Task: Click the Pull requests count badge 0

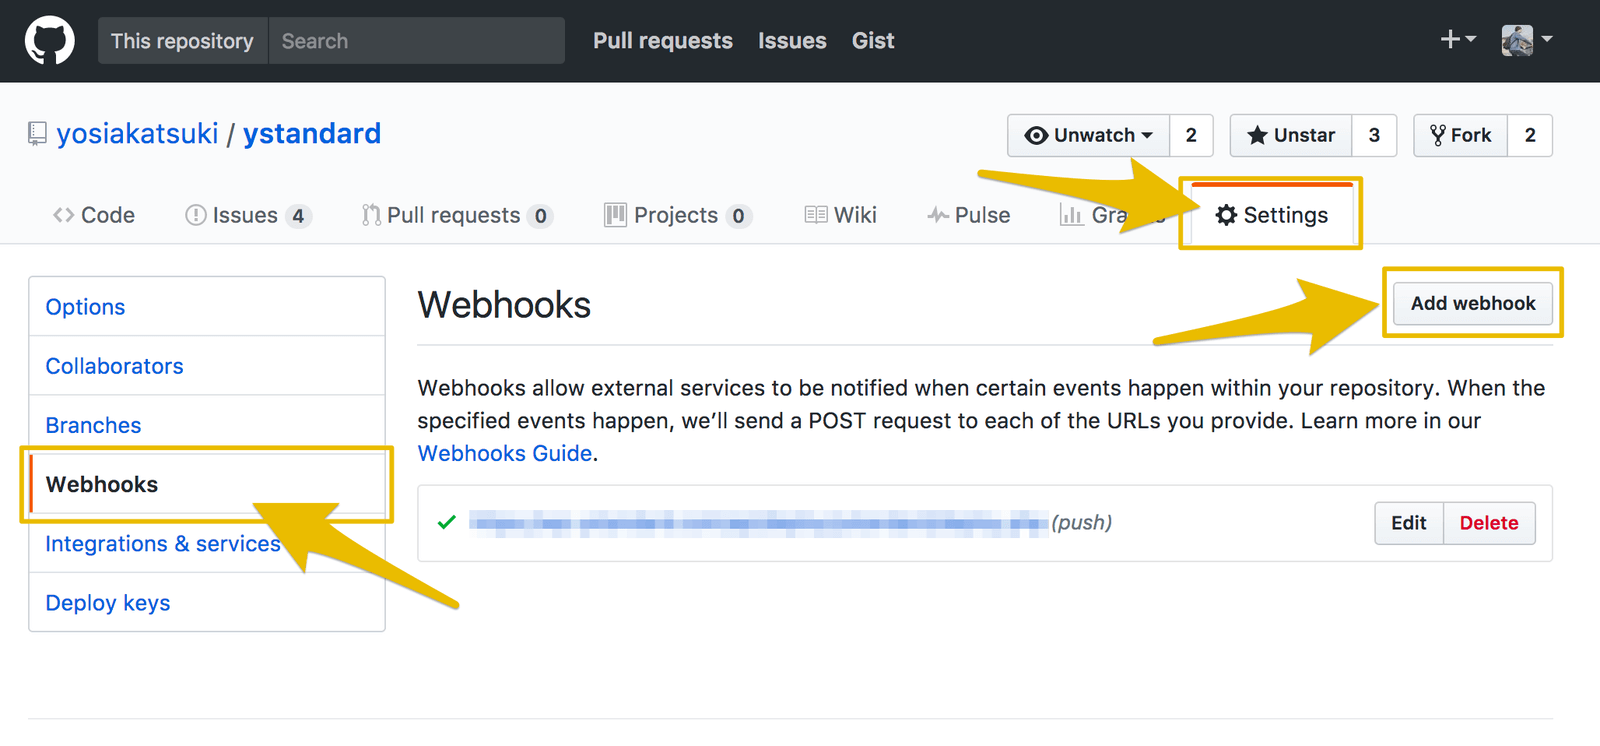Action: coord(540,216)
